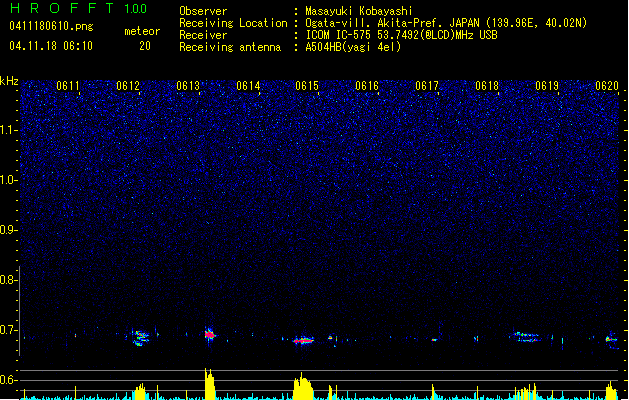Viewport: 629px width, 400px height.
Task: Click time marker 0619
Action: click(547, 86)
